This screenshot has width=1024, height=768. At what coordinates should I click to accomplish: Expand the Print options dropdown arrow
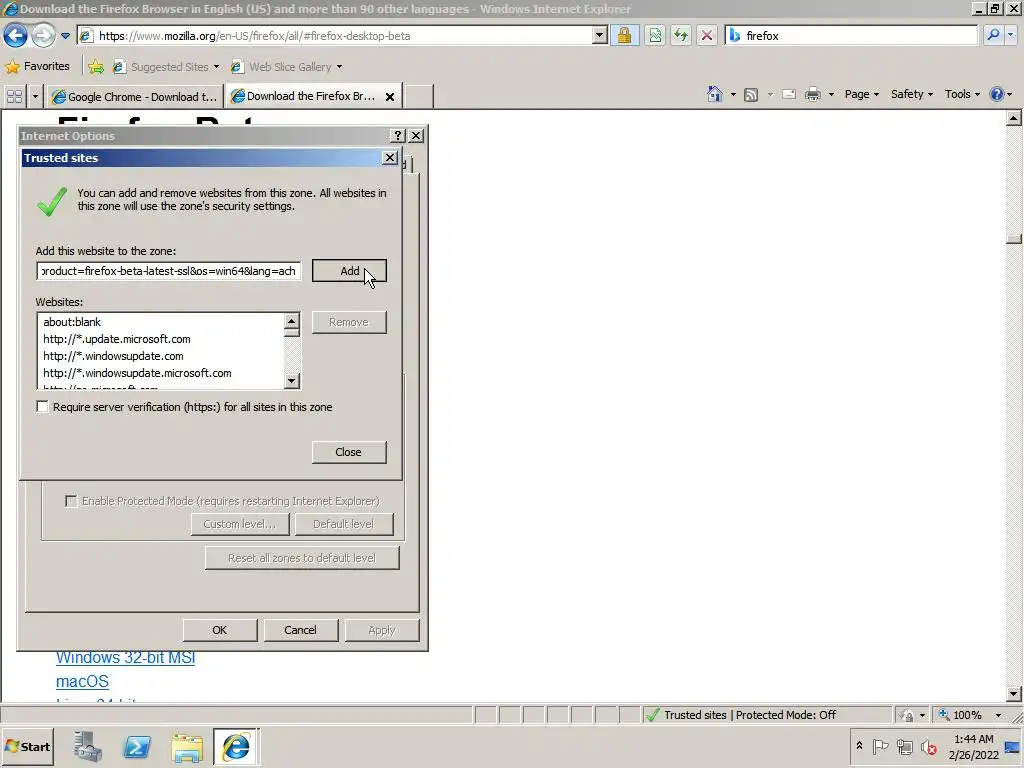coord(831,95)
